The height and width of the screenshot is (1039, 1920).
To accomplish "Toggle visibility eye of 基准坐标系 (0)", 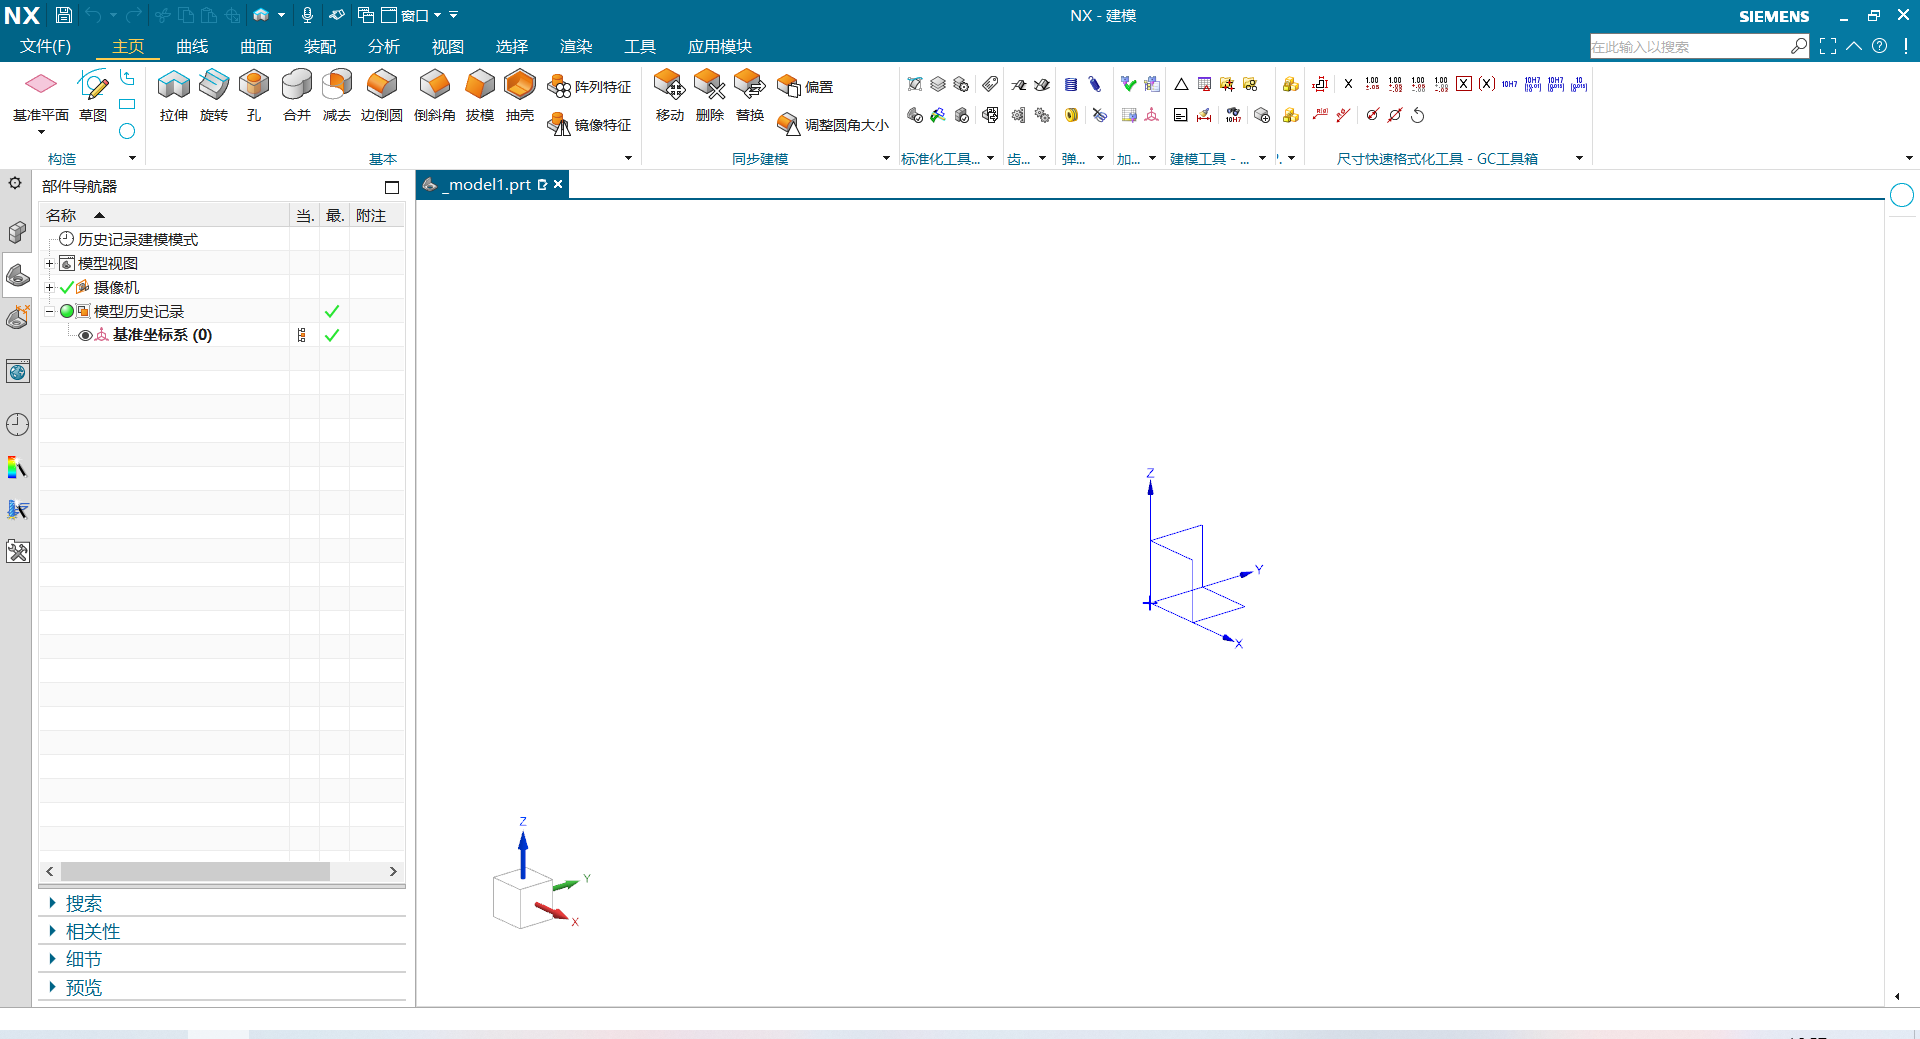I will (x=85, y=336).
